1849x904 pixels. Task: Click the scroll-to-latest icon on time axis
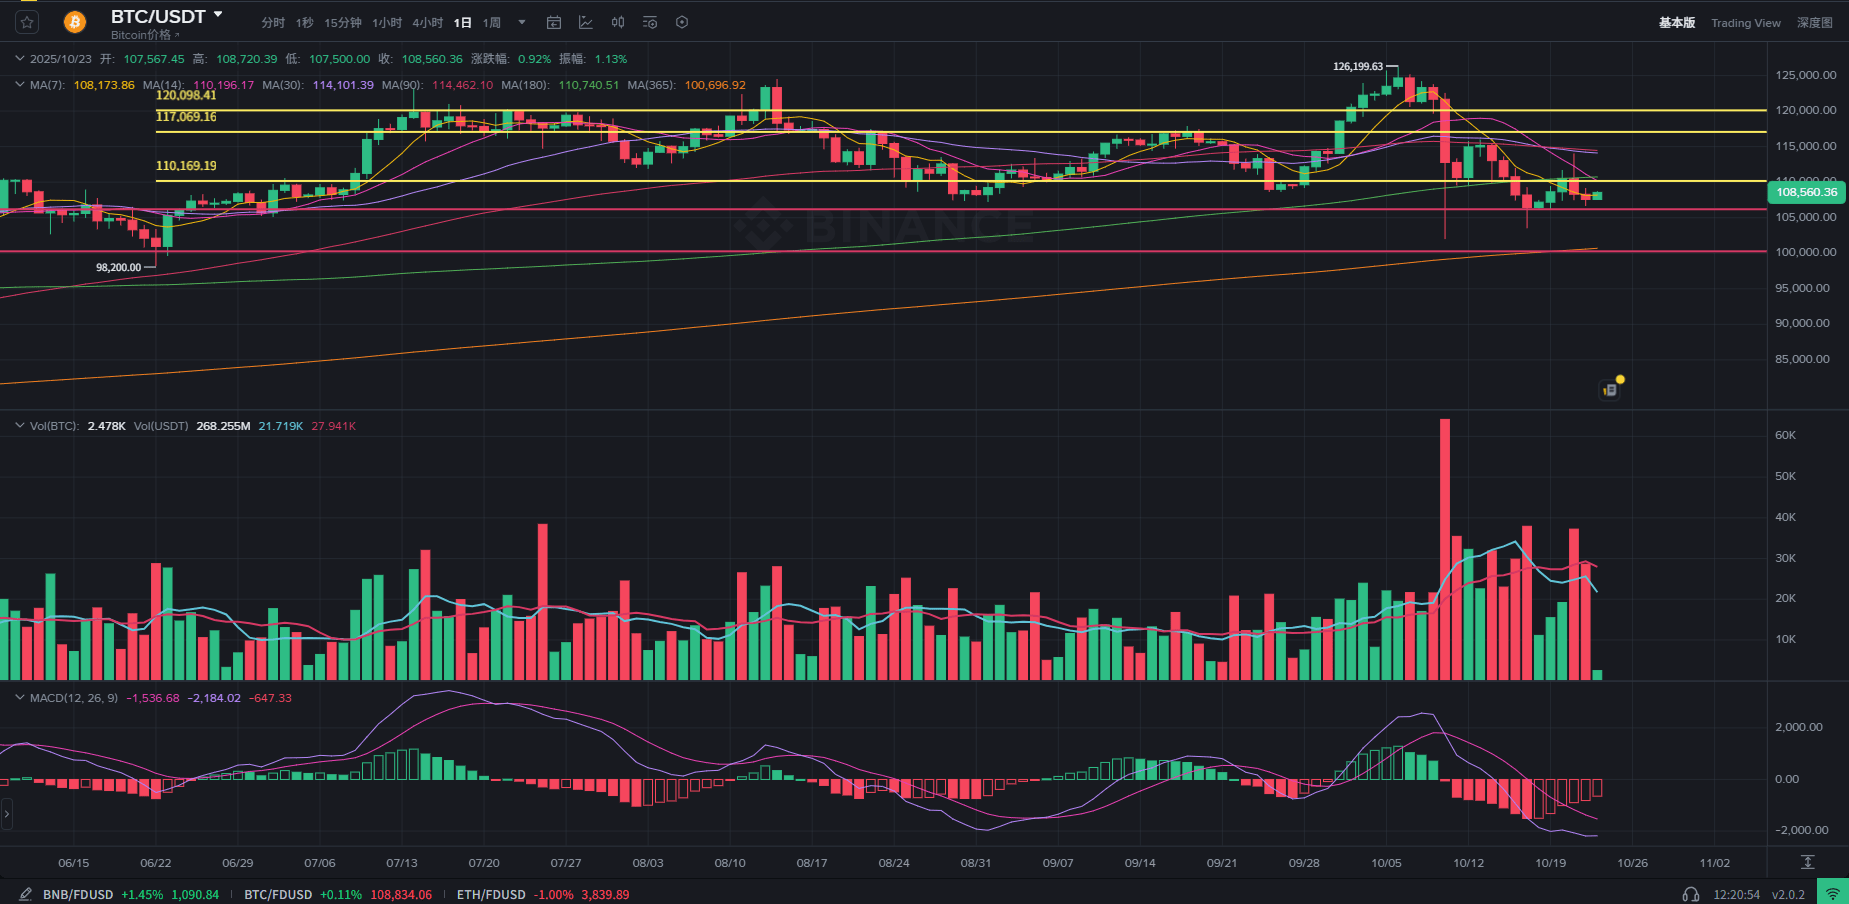coord(1808,862)
